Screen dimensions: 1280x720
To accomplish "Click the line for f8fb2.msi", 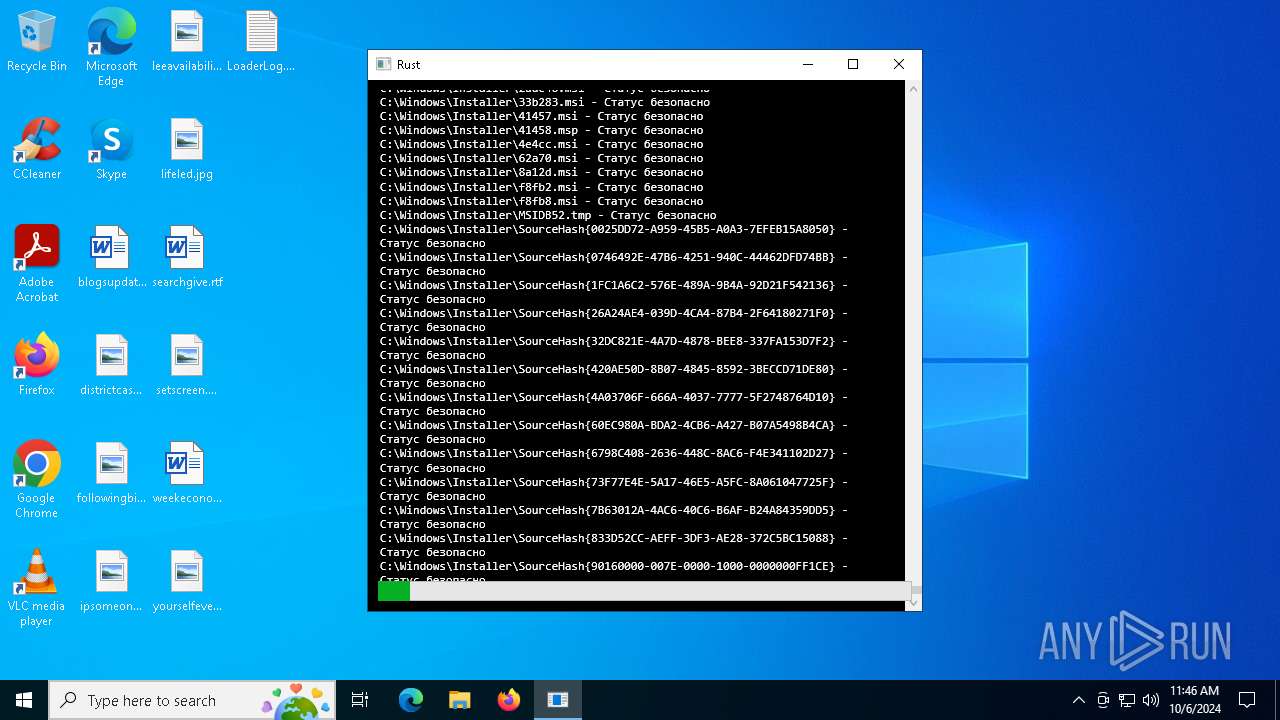I will [541, 187].
